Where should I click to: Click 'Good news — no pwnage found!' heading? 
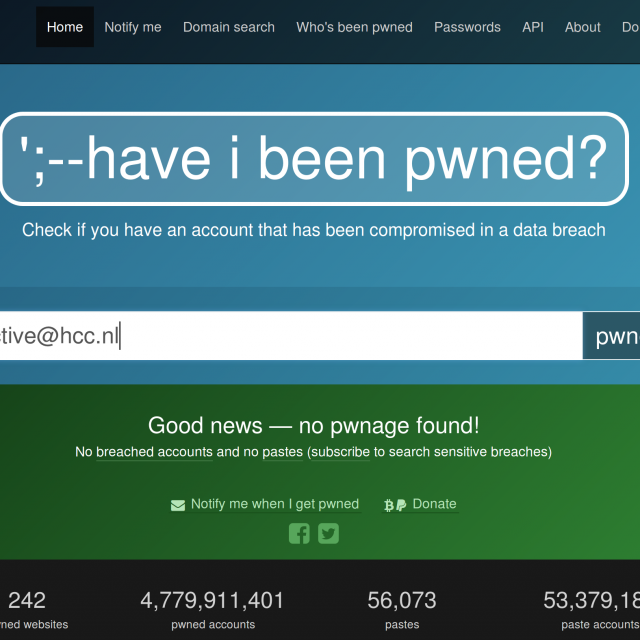click(313, 425)
